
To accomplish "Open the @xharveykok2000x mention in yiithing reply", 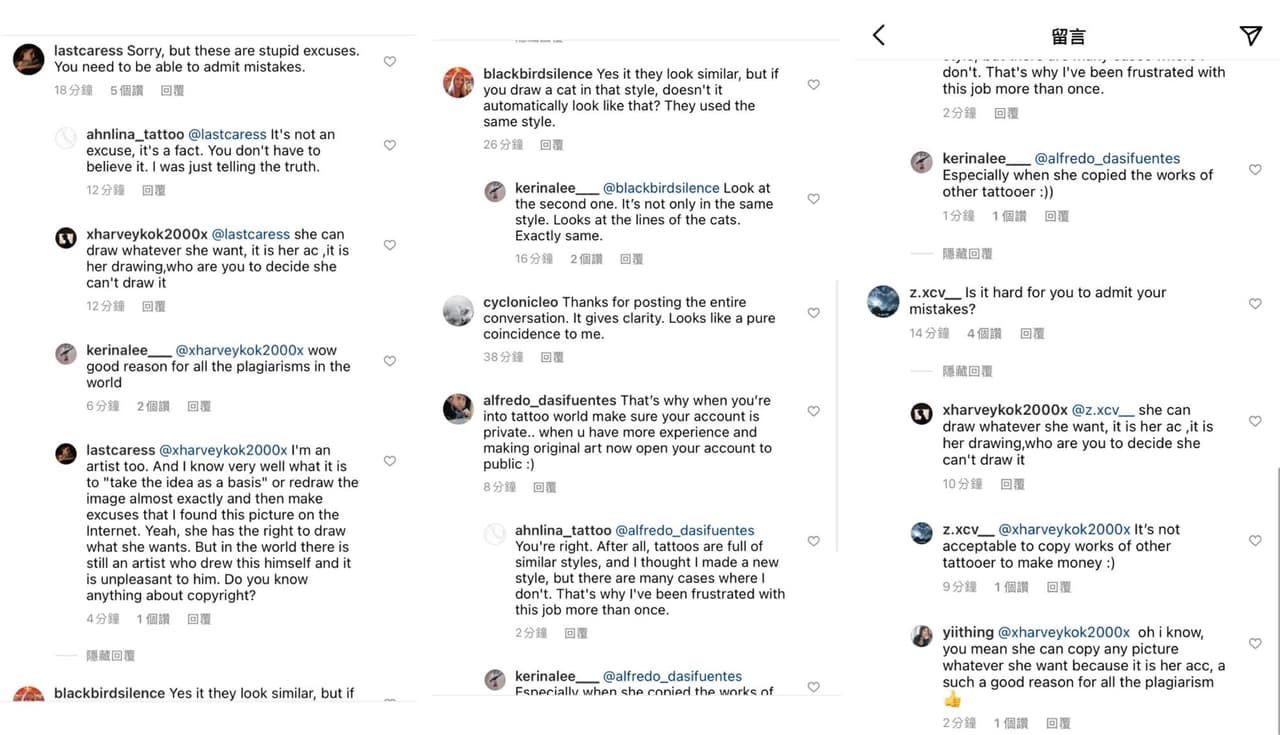I will click(1064, 632).
